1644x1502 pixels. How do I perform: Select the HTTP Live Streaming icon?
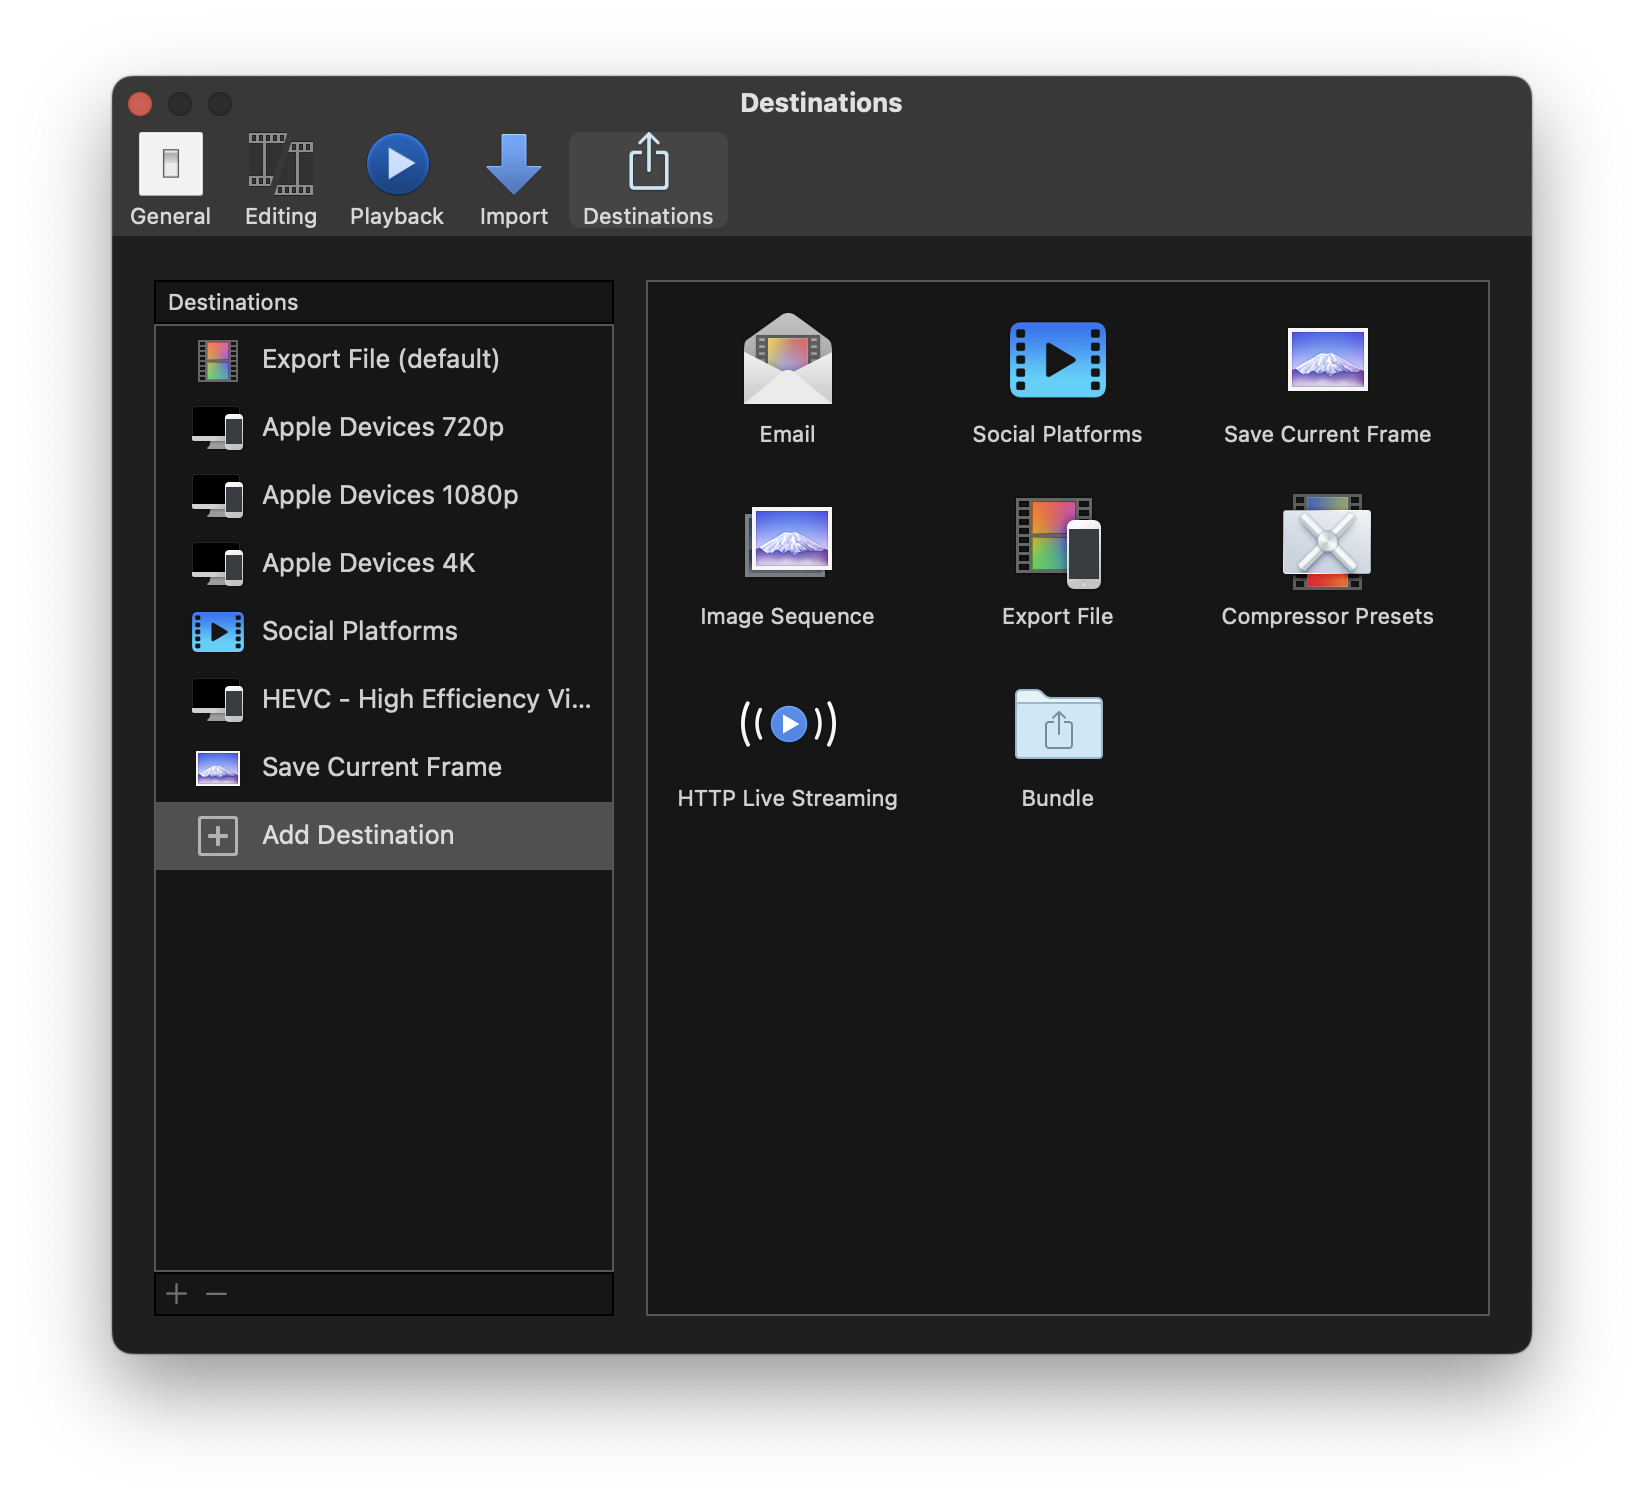coord(787,724)
